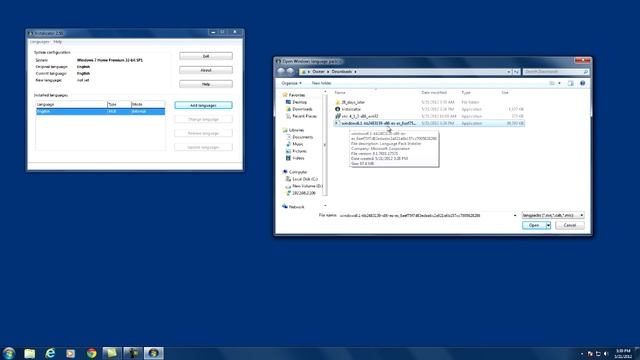Image resolution: width=640 pixels, height=360 pixels.
Task: Show hidden system tray icons
Action: (582, 353)
